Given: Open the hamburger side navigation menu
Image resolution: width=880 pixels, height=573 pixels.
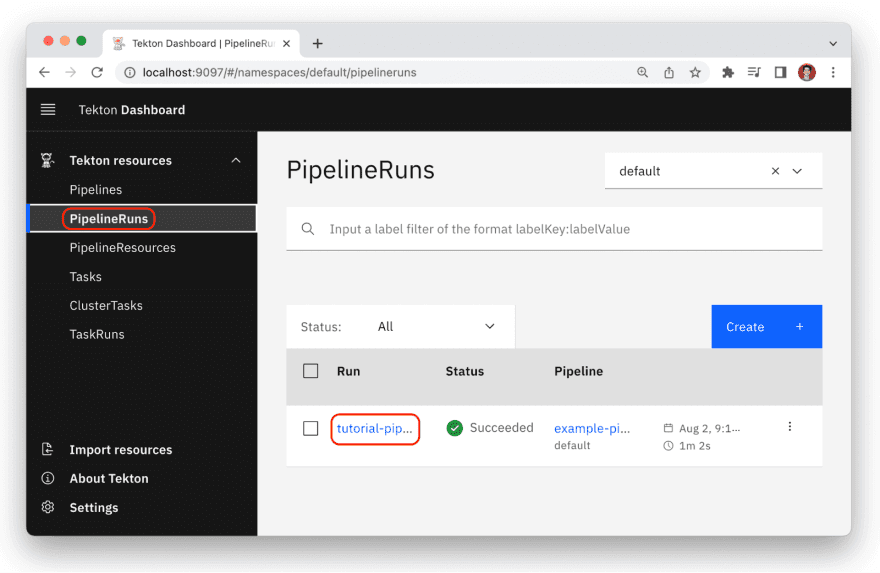Looking at the screenshot, I should (x=48, y=109).
